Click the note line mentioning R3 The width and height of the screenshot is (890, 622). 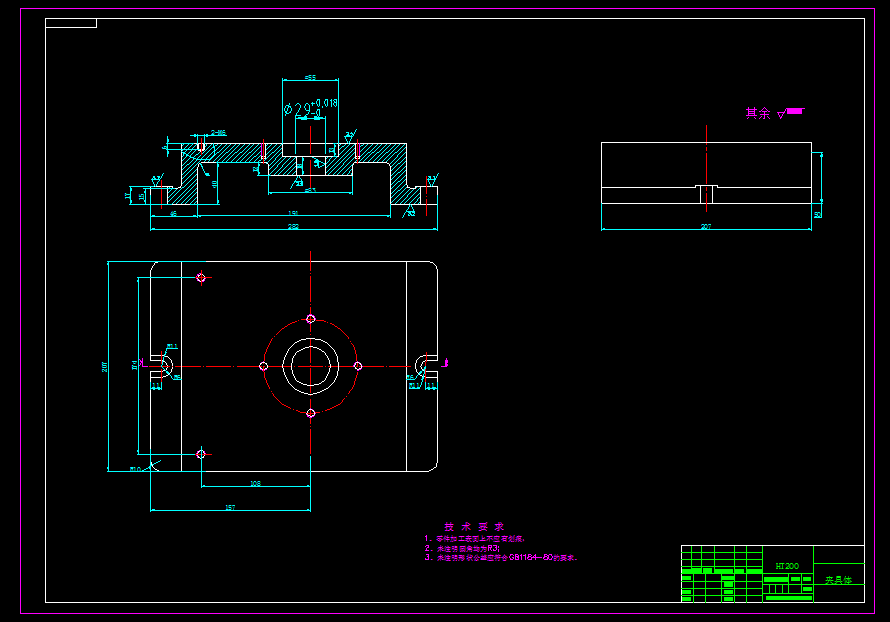click(462, 548)
